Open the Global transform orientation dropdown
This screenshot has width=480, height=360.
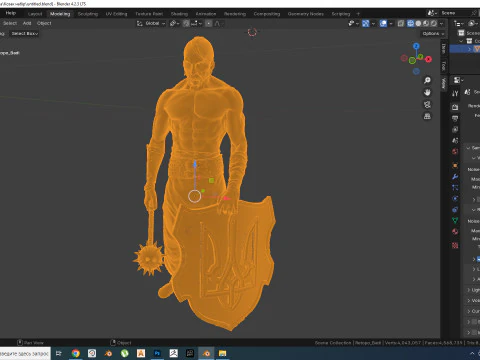pyautogui.click(x=151, y=23)
